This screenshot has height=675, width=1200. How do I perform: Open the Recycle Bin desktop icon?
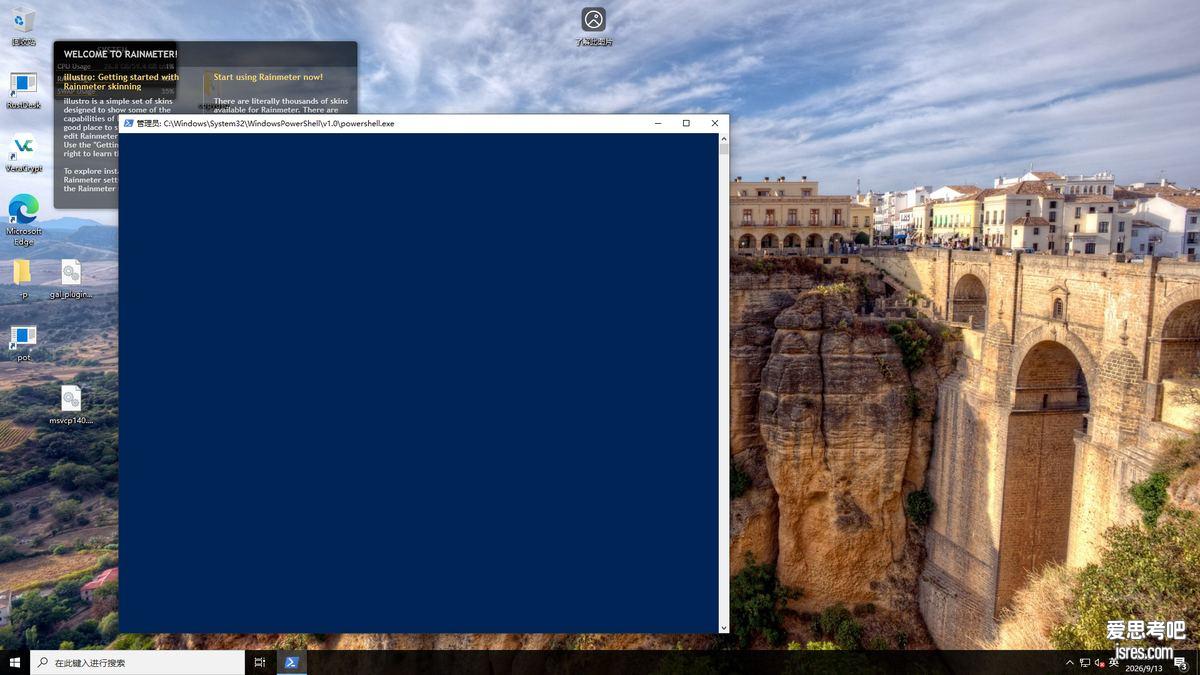coord(23,25)
